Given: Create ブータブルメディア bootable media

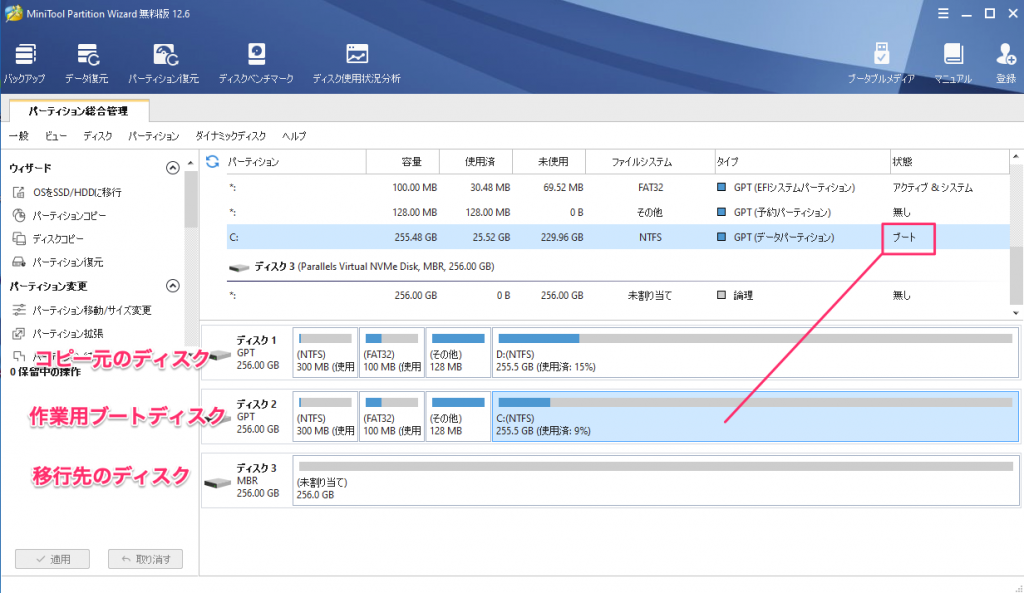Looking at the screenshot, I should pyautogui.click(x=881, y=63).
